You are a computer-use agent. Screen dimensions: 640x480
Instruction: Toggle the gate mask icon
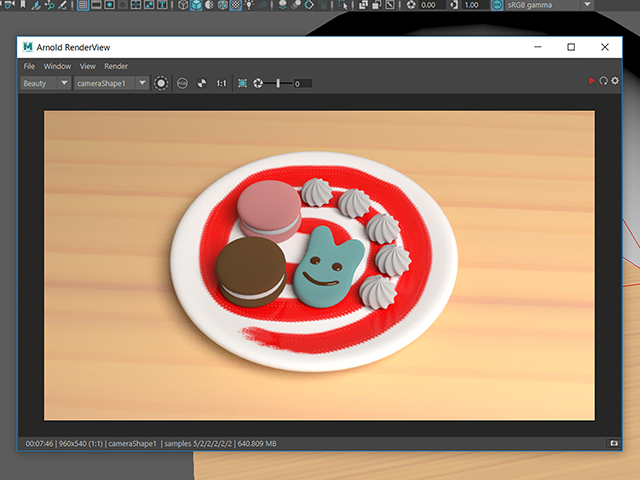(122, 5)
